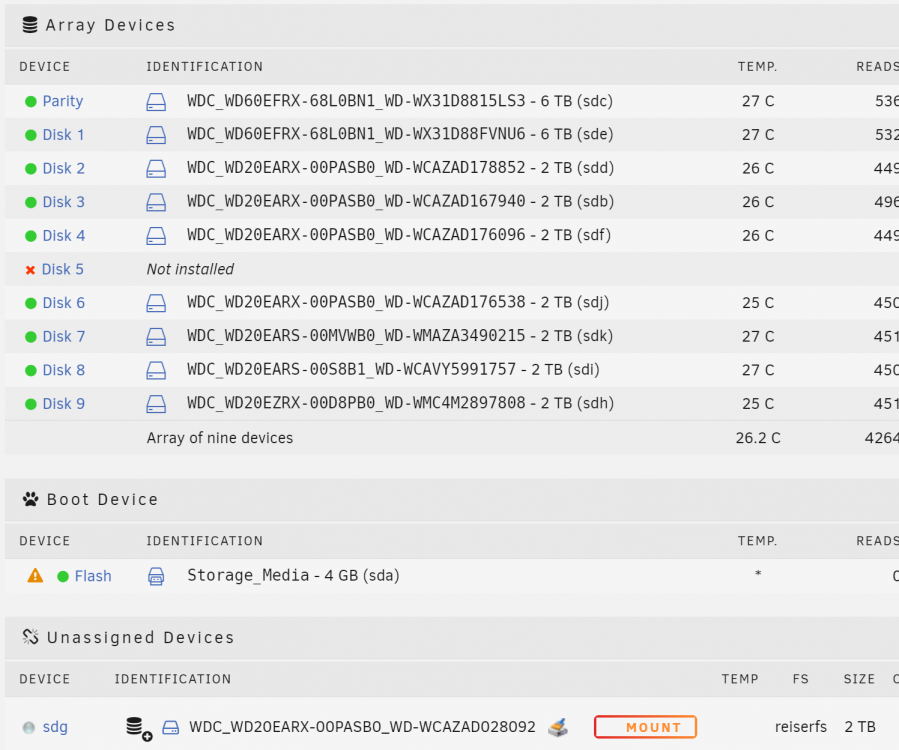Click the red X next to Disk 5
The image size is (899, 750).
point(30,270)
